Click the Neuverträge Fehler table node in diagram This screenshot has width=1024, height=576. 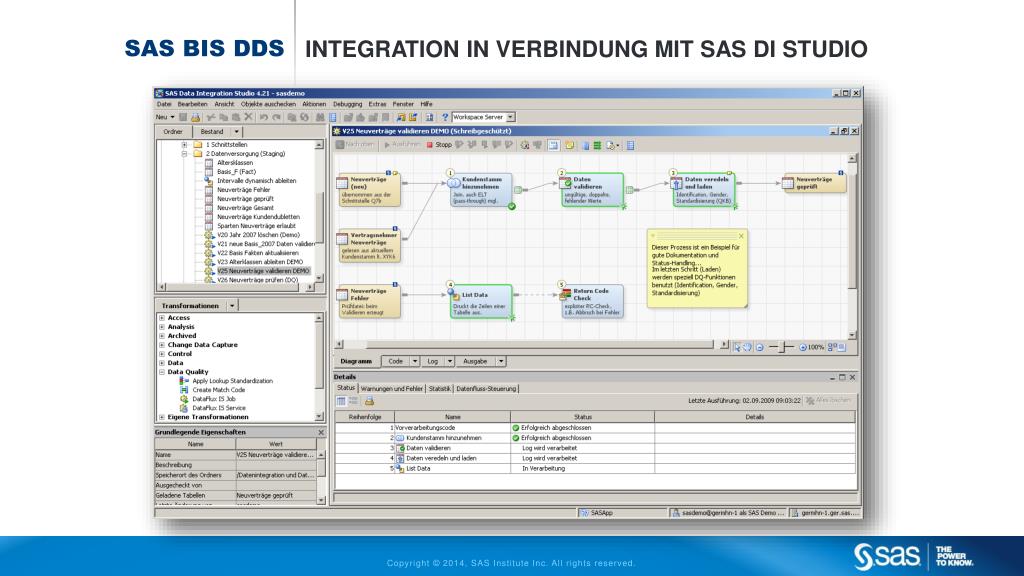368,302
